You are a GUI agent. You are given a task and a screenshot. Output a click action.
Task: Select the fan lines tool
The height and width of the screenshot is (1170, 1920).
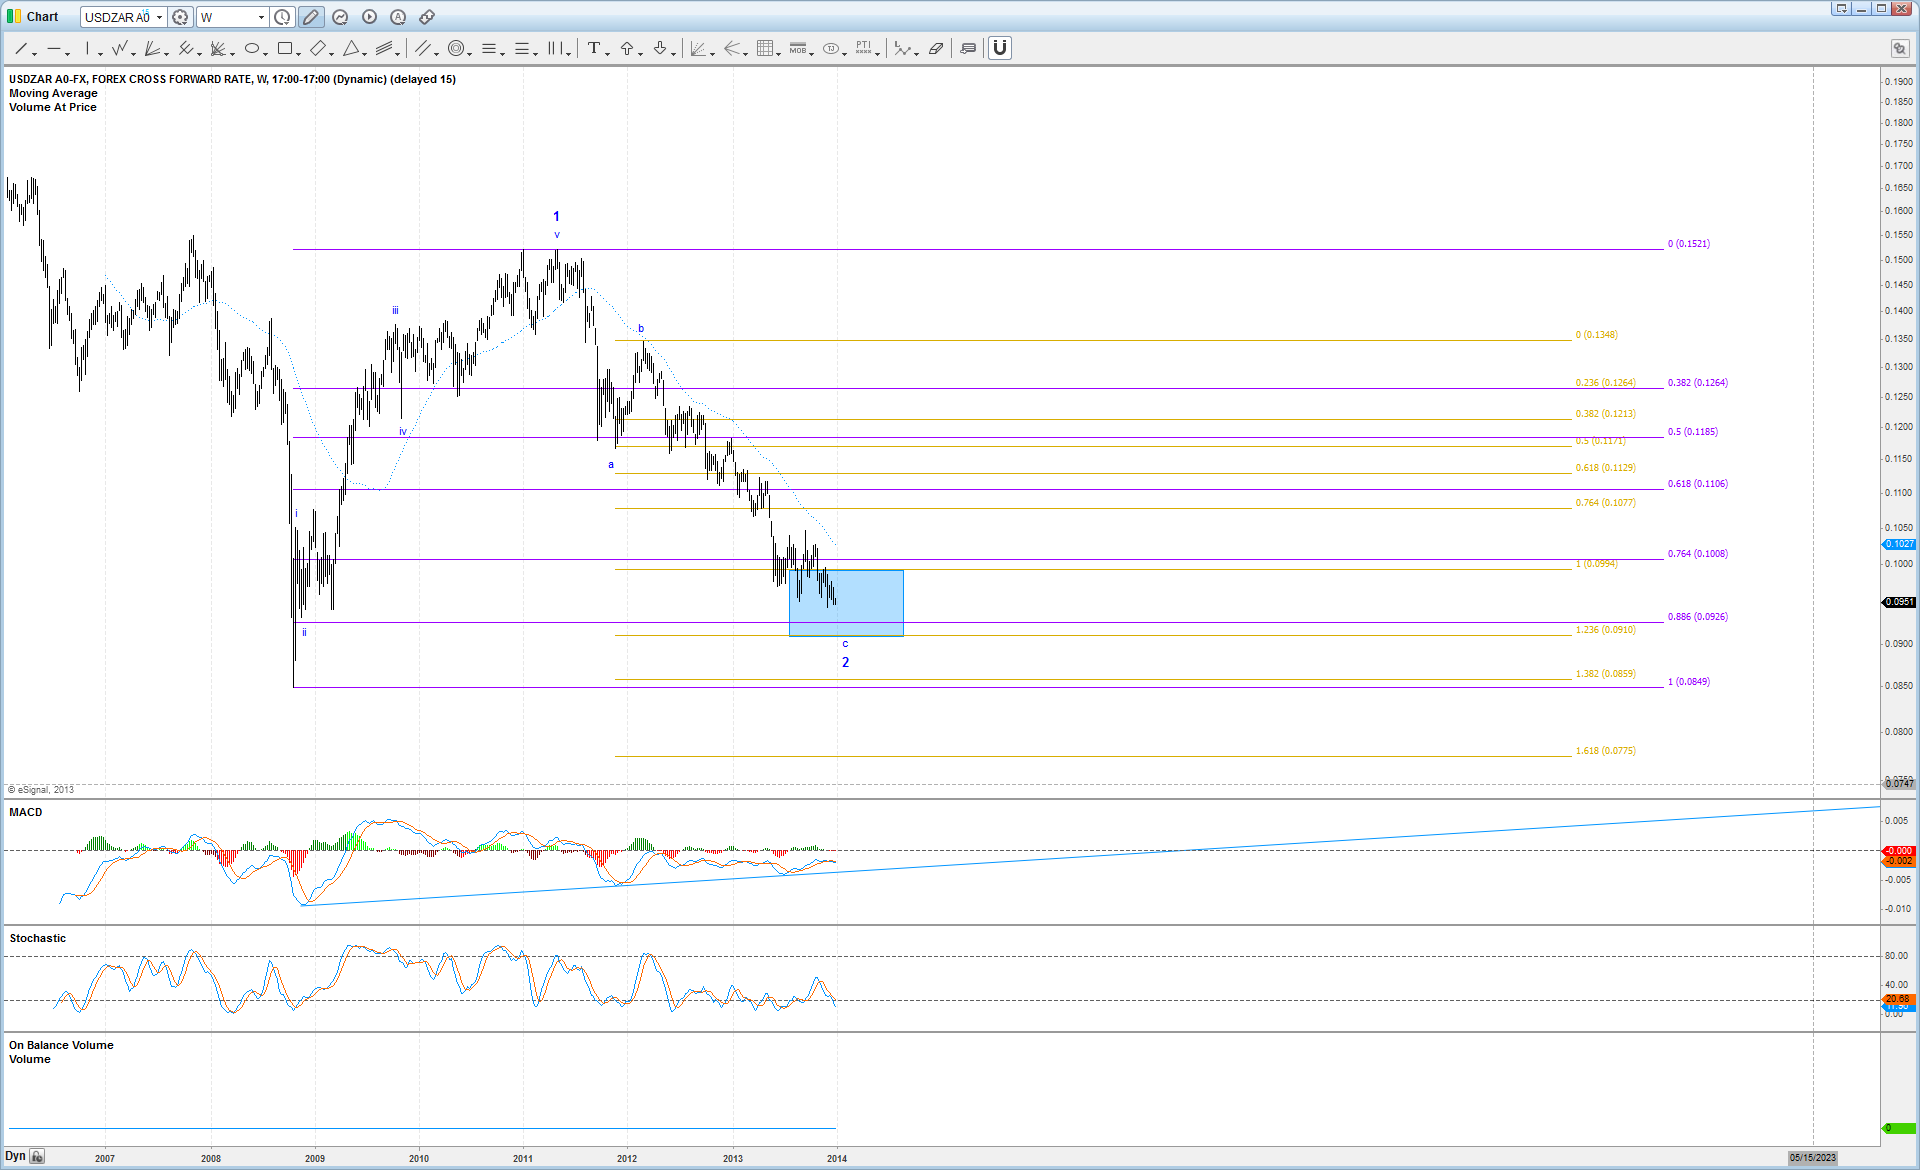[x=152, y=48]
